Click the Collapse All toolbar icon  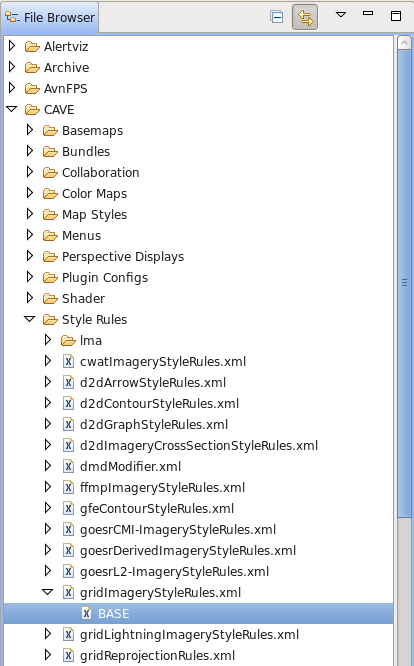click(x=276, y=17)
